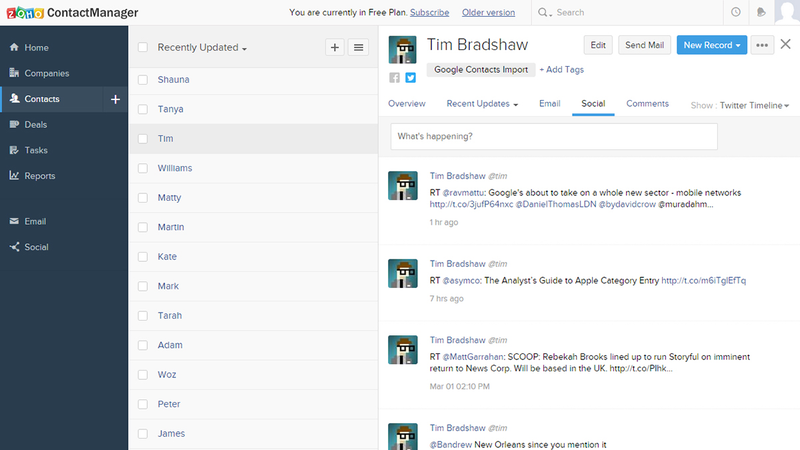Viewport: 800px width, 450px height.
Task: Open the list view options menu icon
Action: click(359, 47)
